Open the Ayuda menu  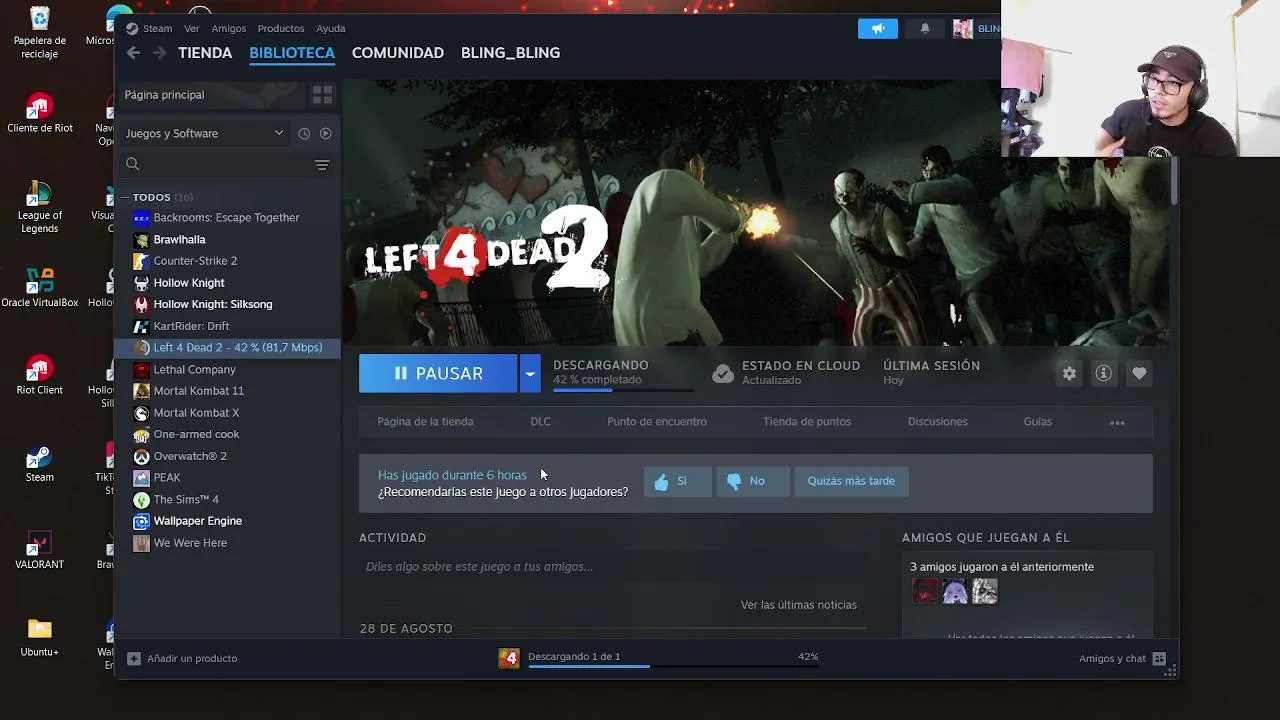tap(331, 28)
